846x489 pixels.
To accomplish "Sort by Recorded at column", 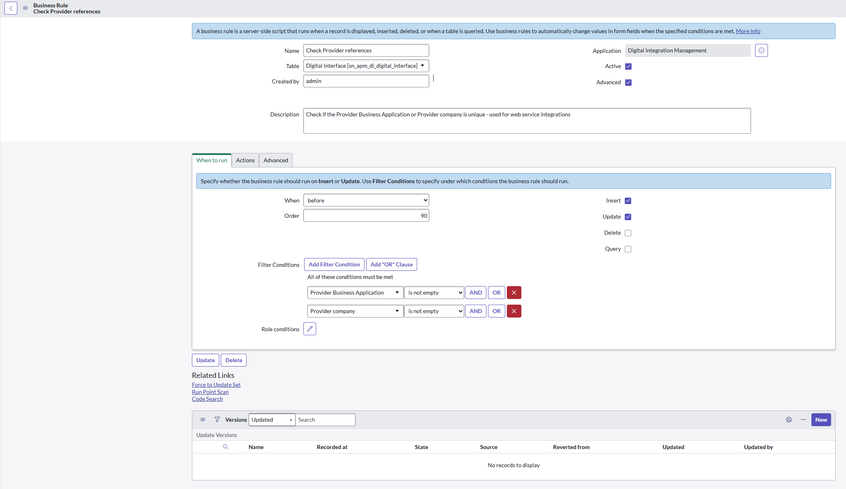I will (332, 447).
